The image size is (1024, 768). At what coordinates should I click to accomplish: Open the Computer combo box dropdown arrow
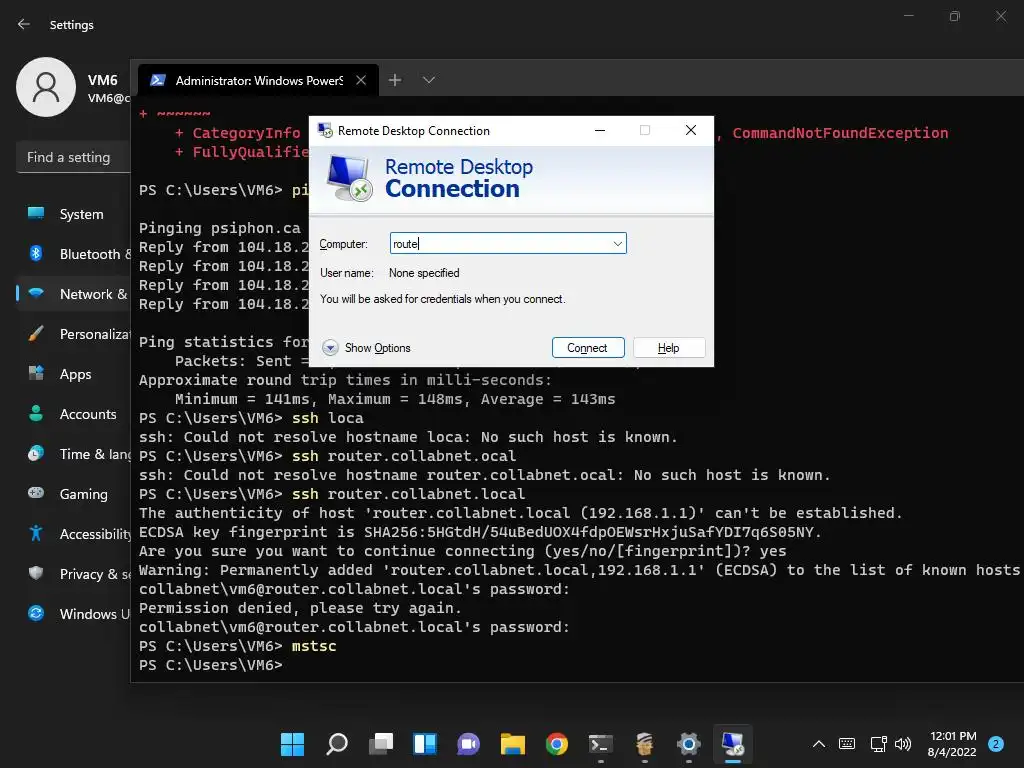[x=617, y=244]
